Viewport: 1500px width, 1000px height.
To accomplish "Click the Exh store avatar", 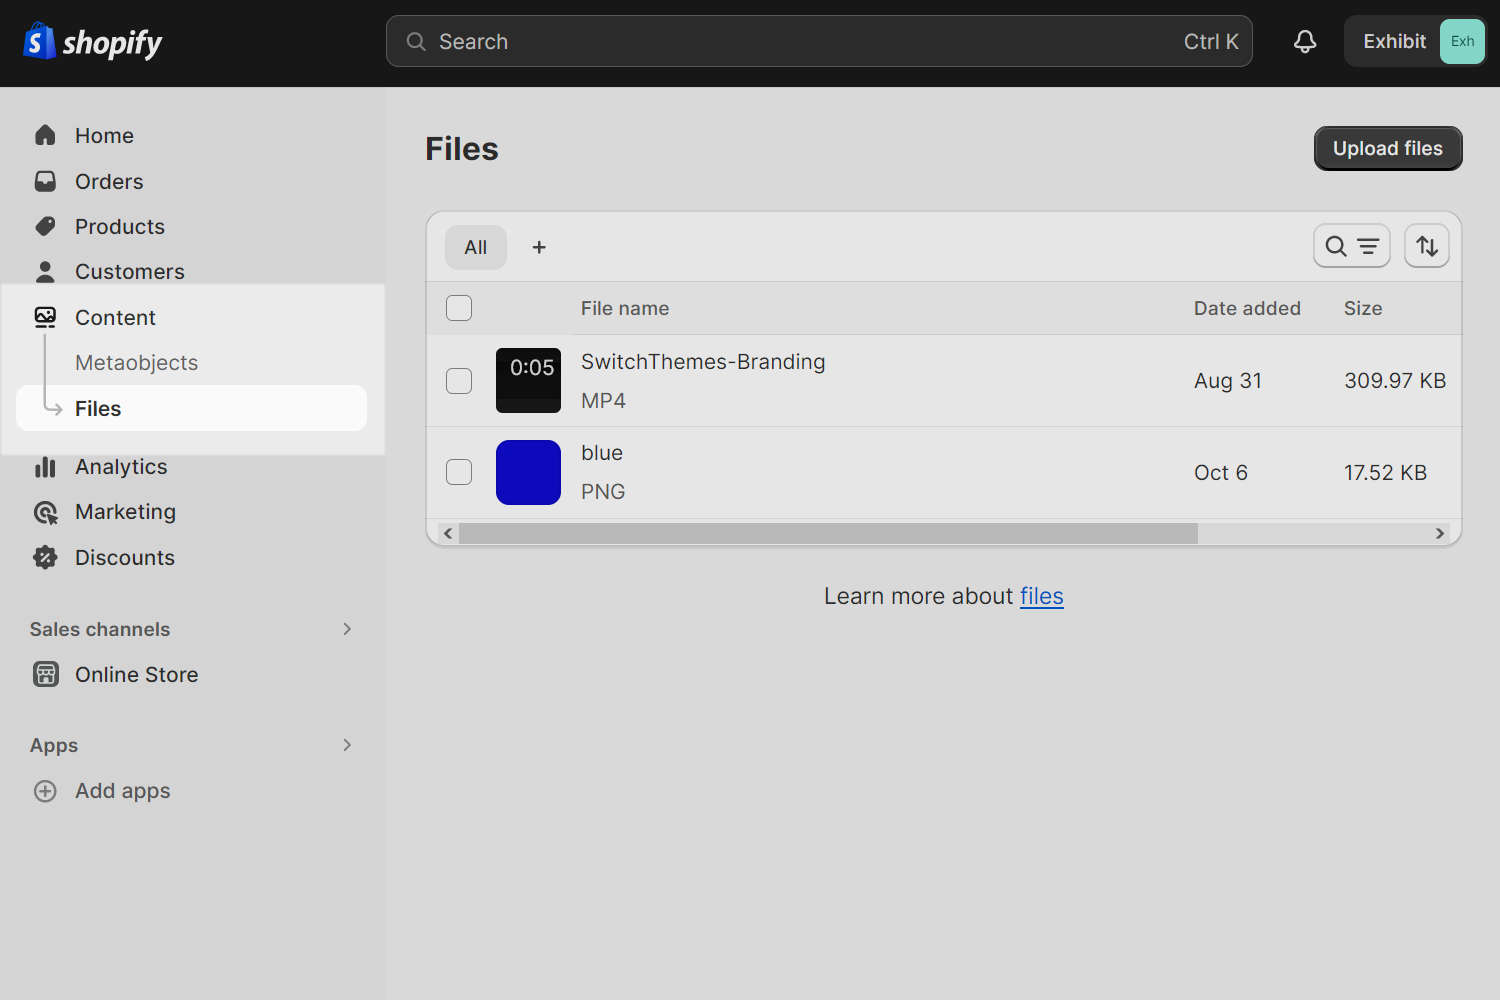I will tap(1462, 41).
